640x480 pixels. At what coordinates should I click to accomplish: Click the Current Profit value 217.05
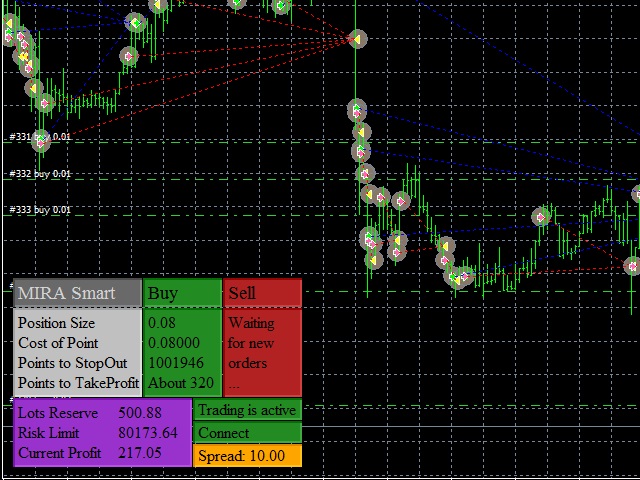click(139, 453)
